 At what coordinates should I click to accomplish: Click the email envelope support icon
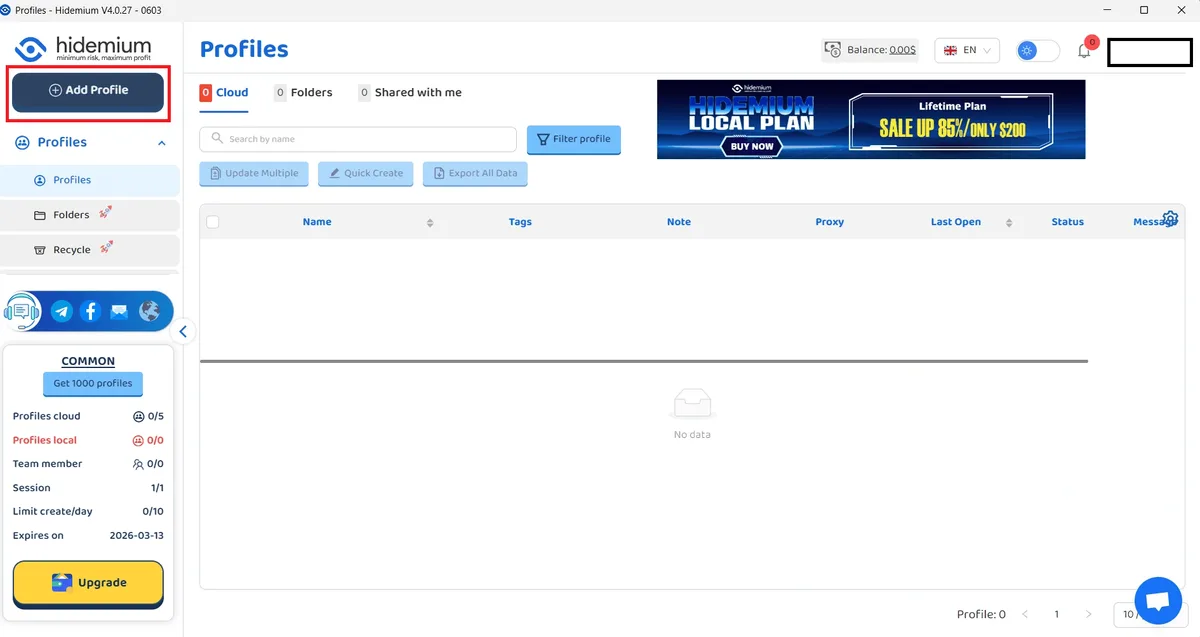pos(120,311)
